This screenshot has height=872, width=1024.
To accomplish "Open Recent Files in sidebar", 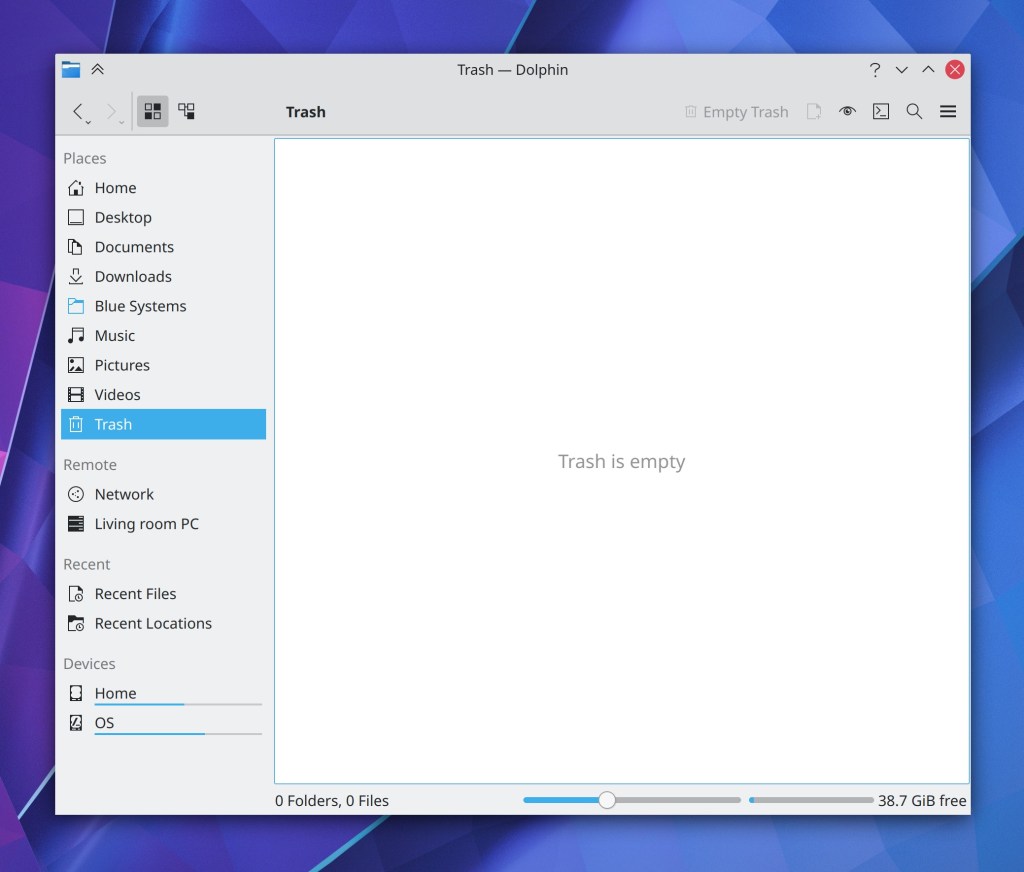I will (134, 594).
